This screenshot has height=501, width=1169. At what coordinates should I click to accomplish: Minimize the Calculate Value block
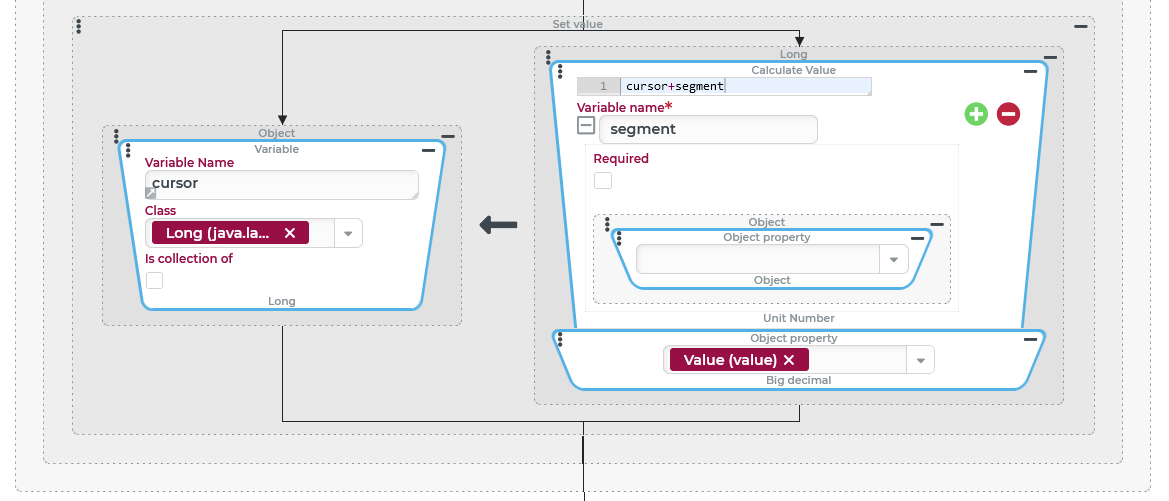click(x=1030, y=72)
